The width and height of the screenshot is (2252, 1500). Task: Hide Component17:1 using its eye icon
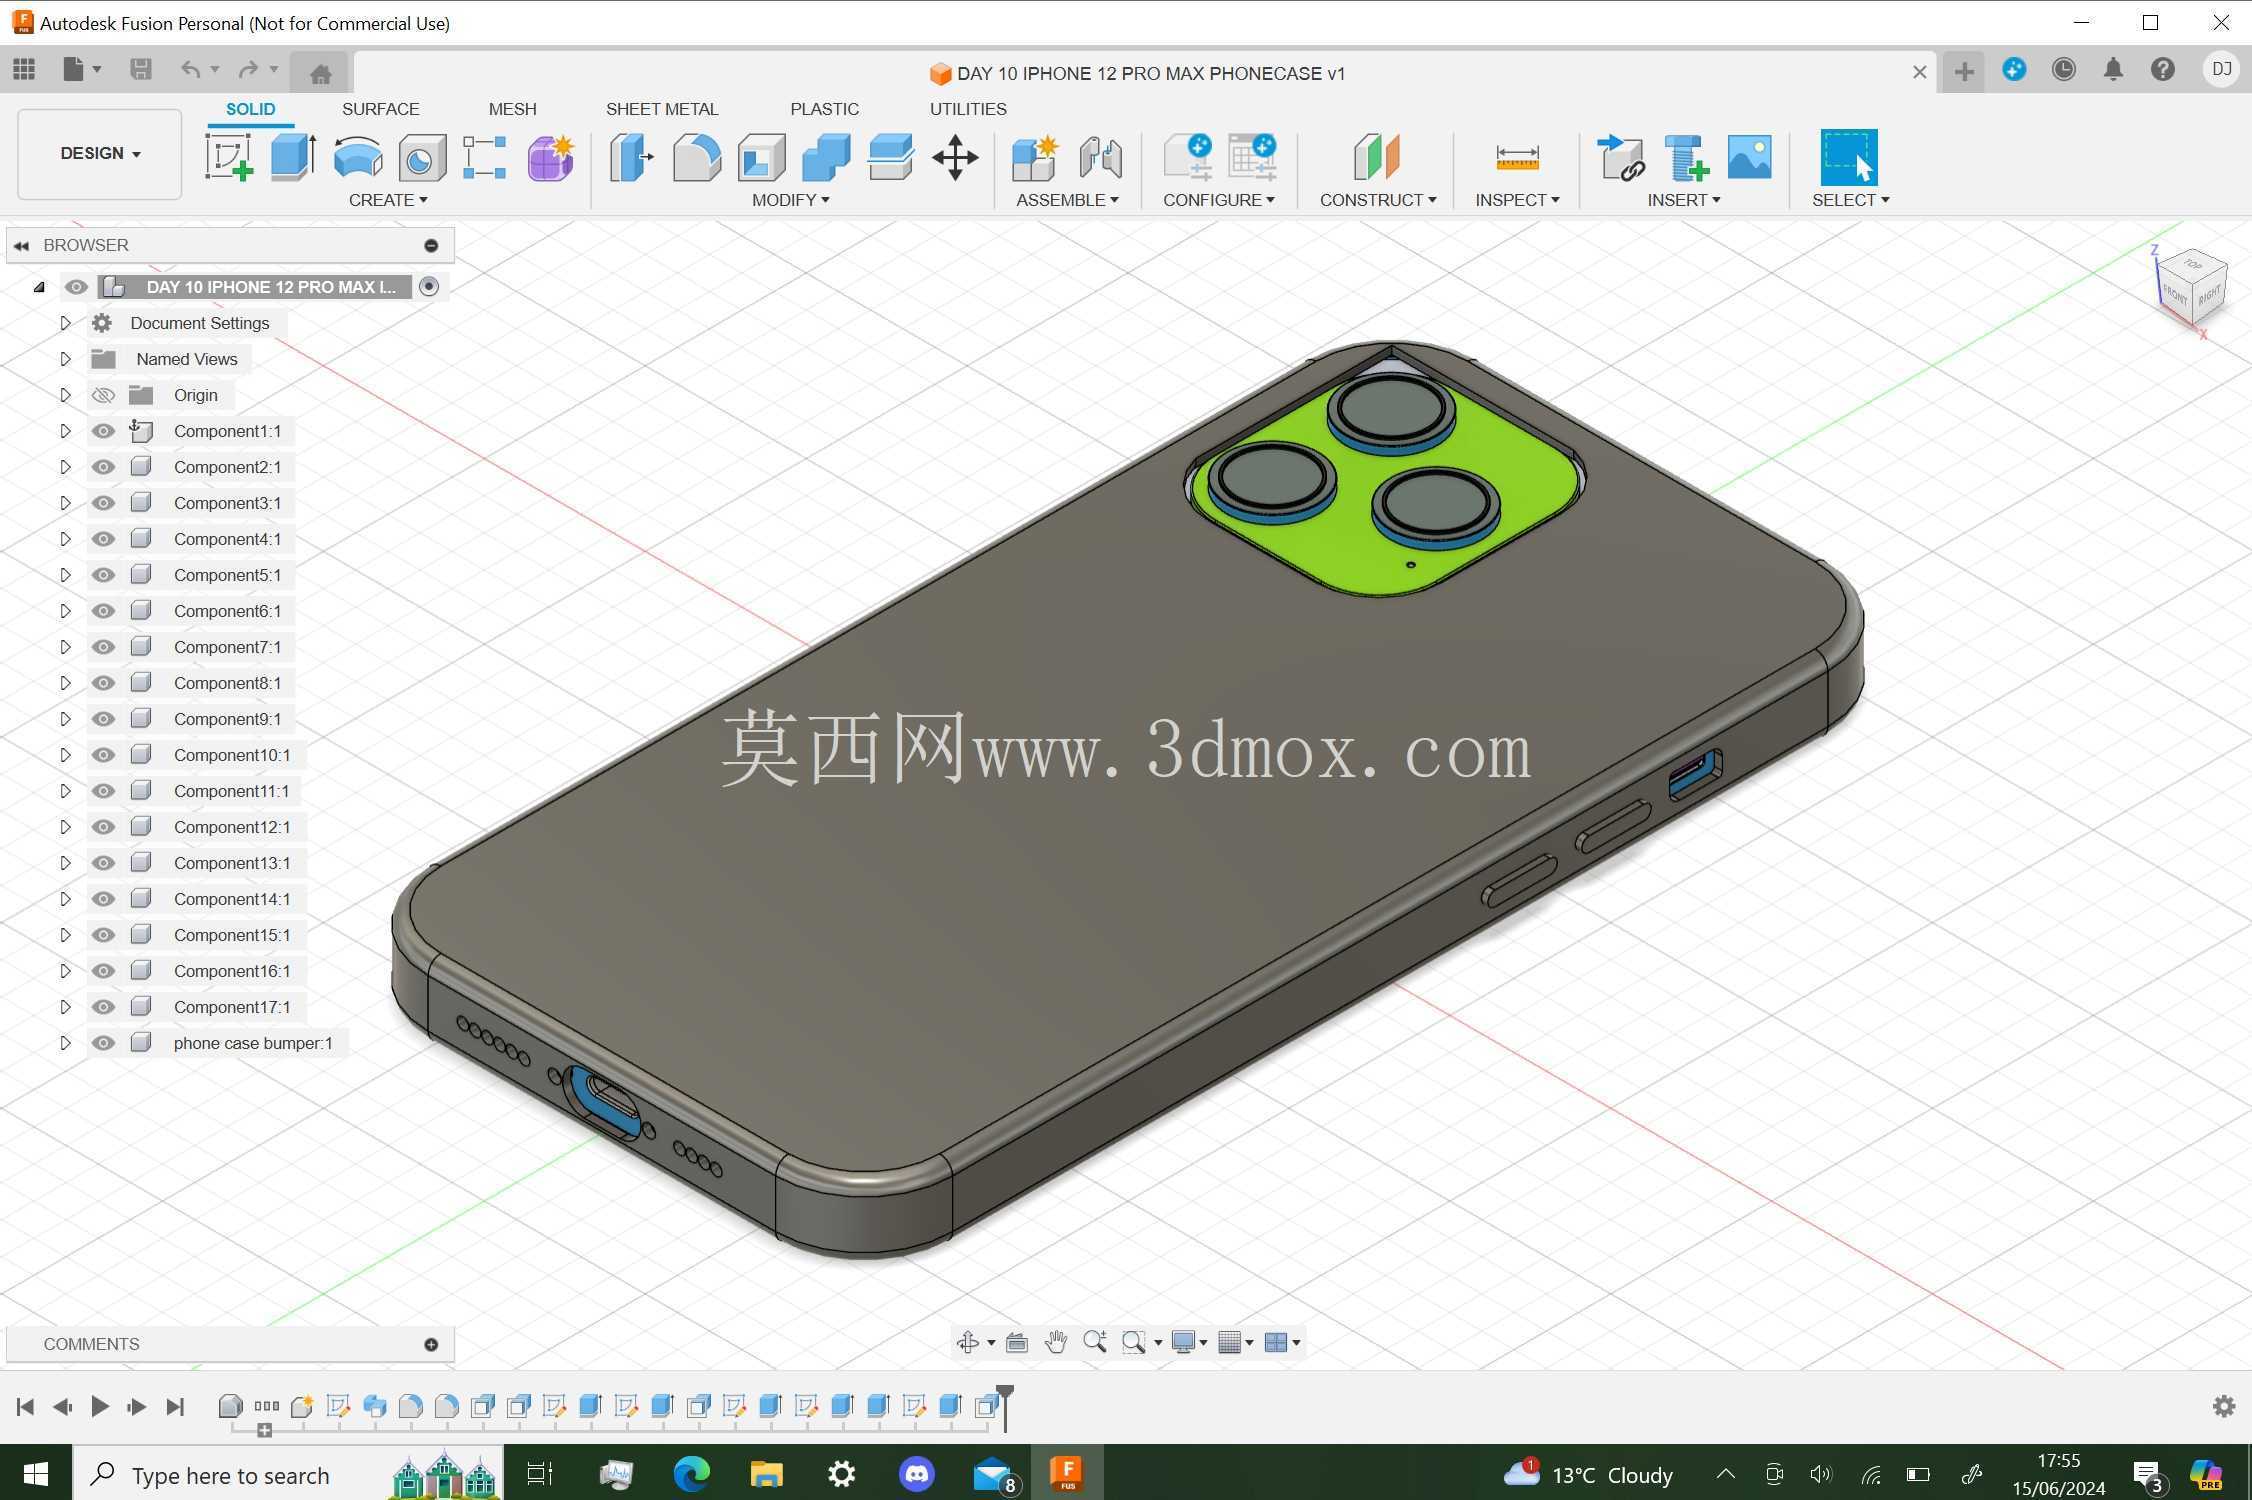point(103,1007)
